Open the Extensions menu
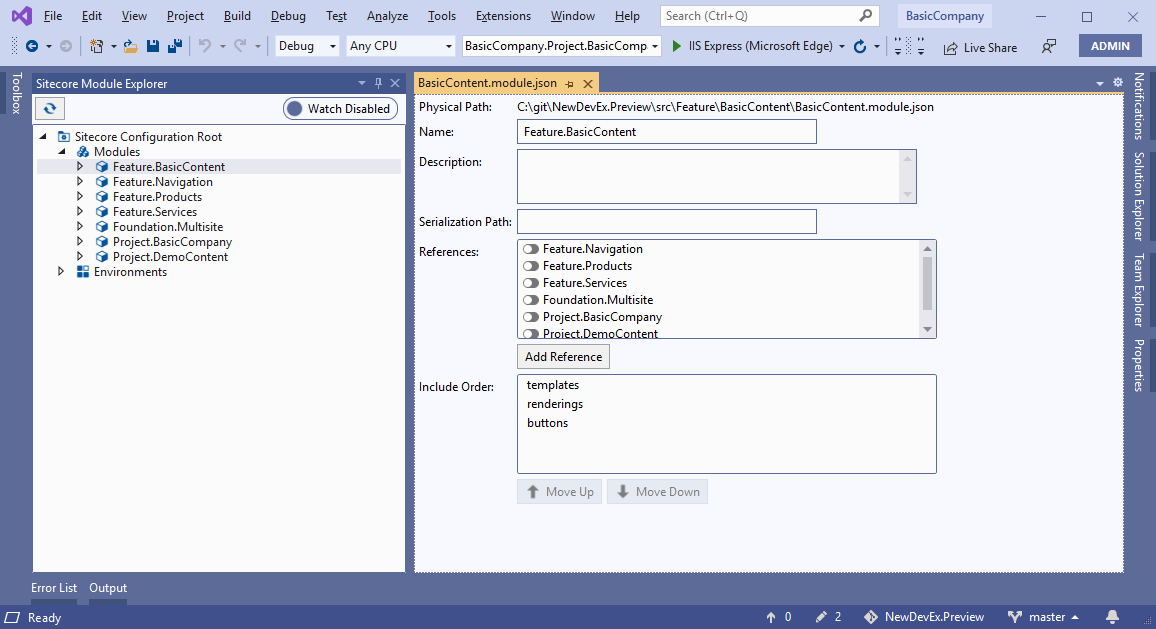 click(503, 15)
